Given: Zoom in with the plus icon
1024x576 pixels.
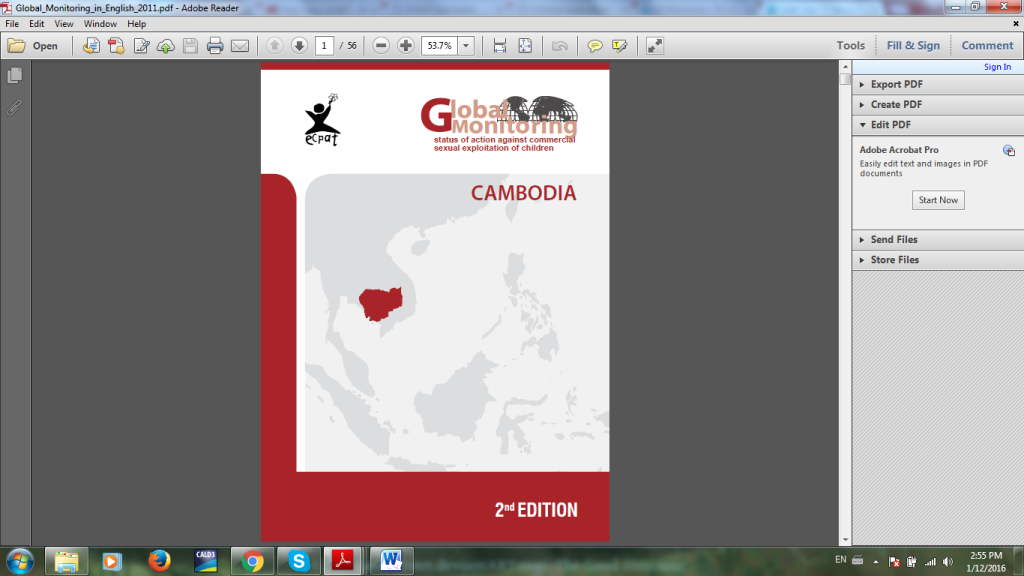Looking at the screenshot, I should click(406, 45).
